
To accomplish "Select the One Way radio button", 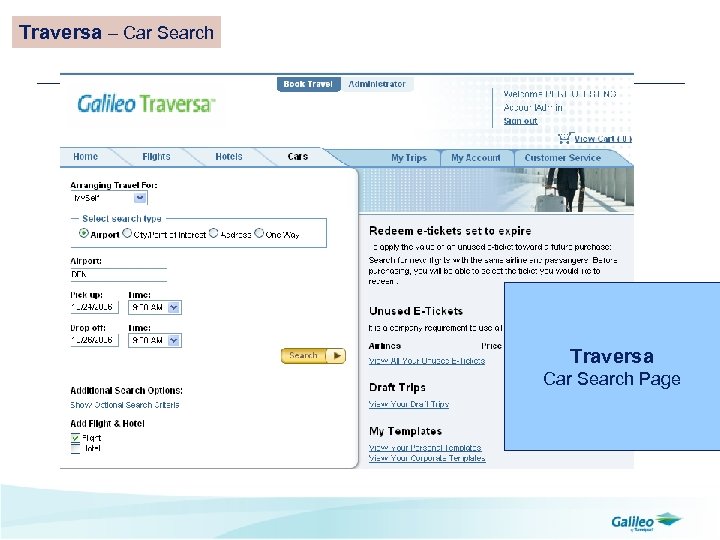I will point(259,233).
